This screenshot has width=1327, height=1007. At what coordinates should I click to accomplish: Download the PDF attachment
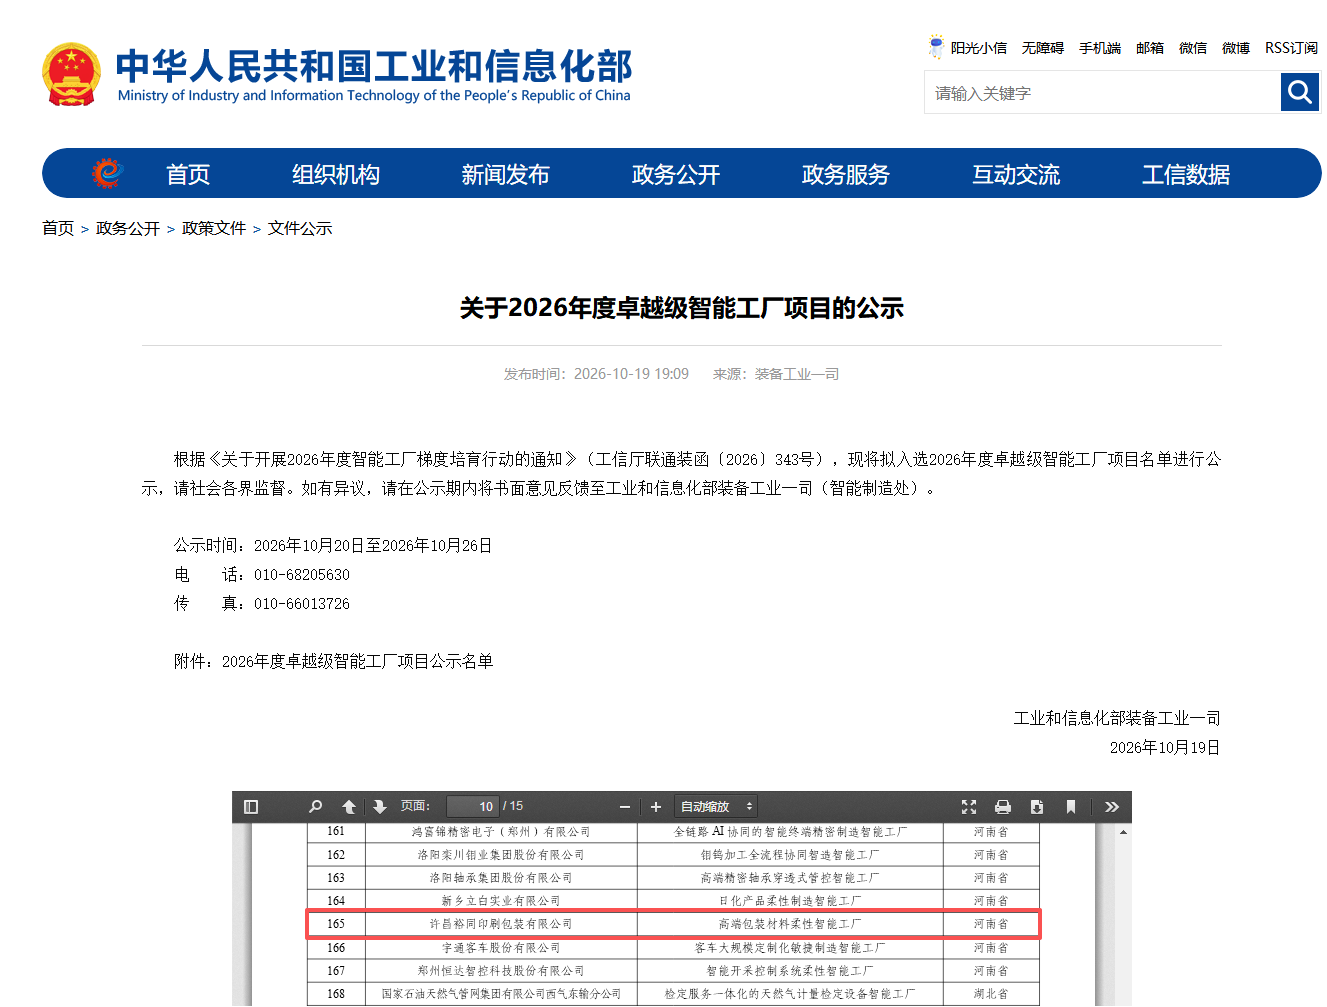(x=1037, y=807)
